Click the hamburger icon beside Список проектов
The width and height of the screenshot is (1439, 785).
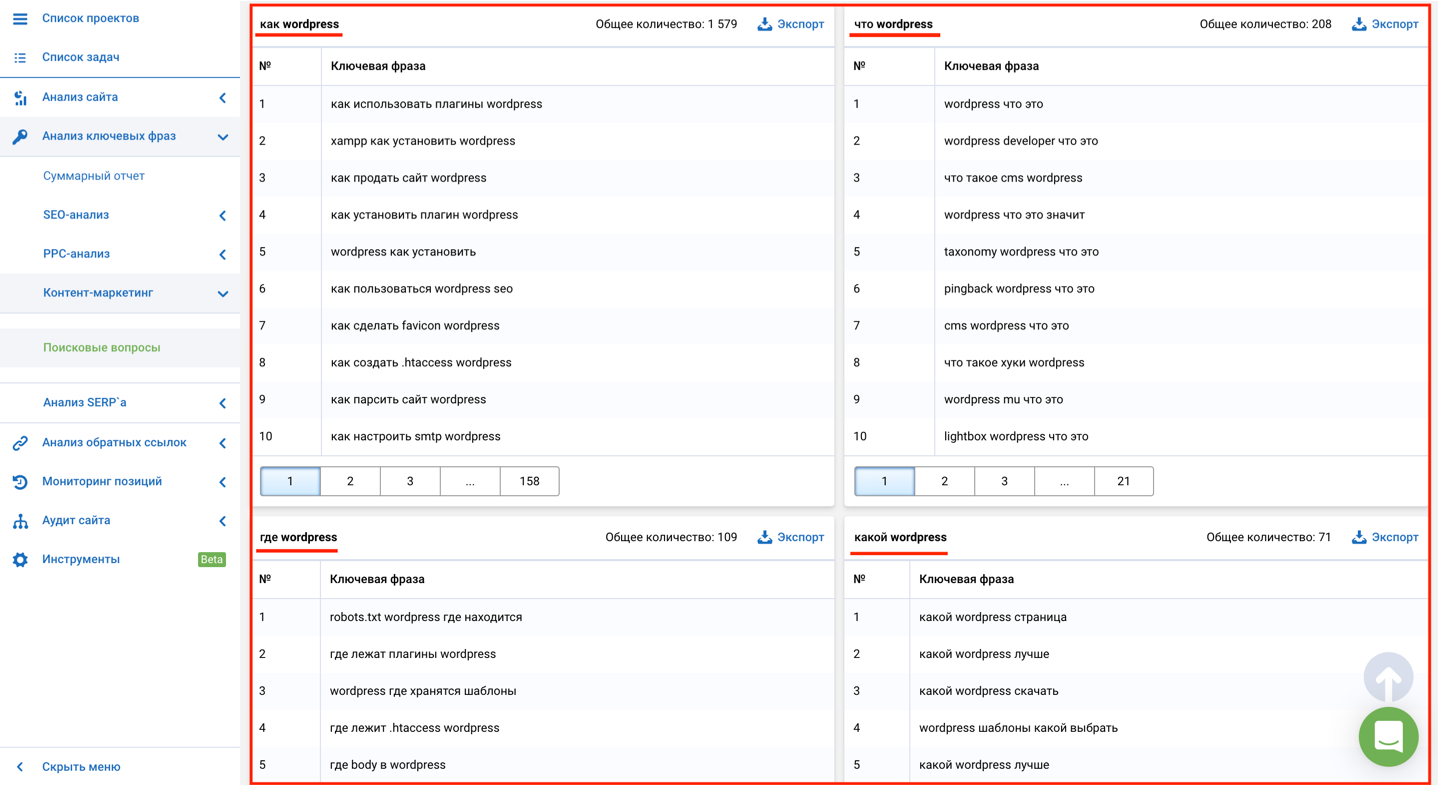click(20, 18)
